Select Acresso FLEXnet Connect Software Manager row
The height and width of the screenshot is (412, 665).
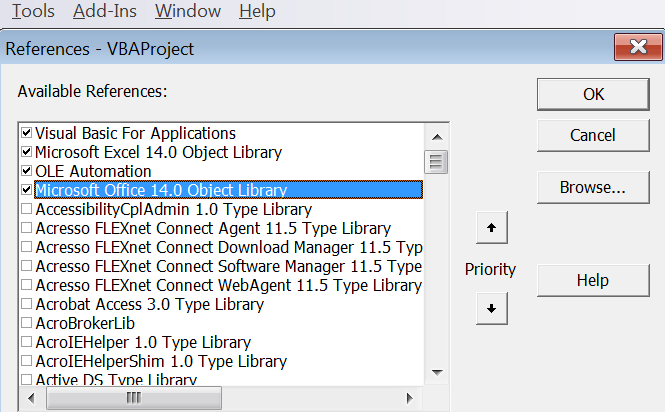tap(229, 266)
